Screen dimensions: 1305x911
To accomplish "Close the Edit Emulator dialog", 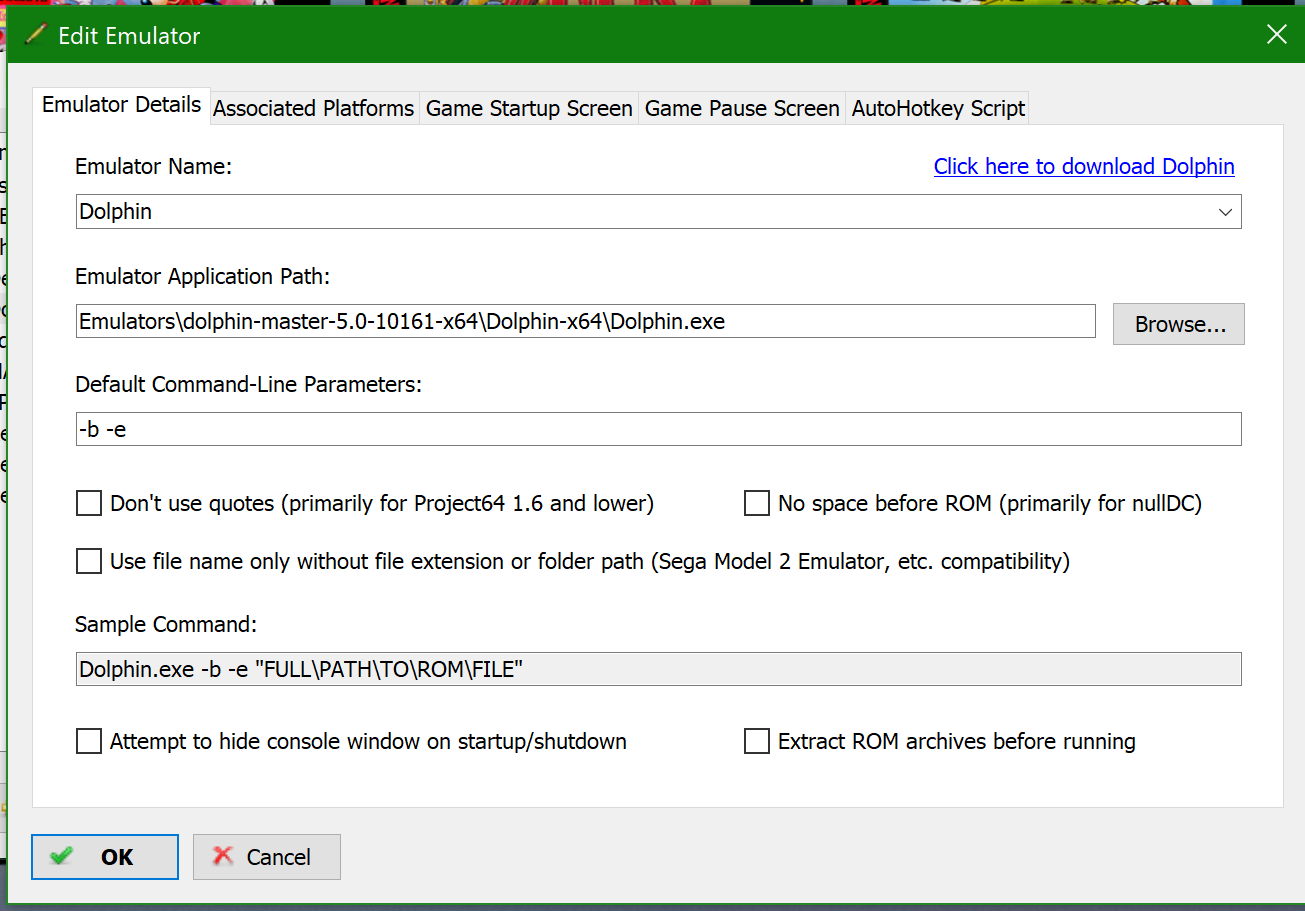I will [1277, 35].
